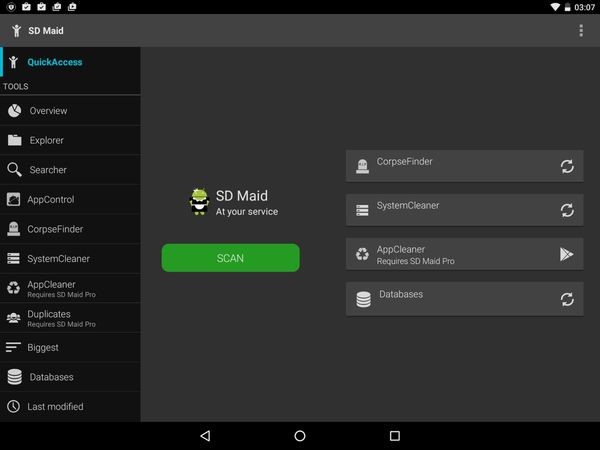Run the Databases refresh icon
Screen dimensions: 600x450
pyautogui.click(x=566, y=298)
